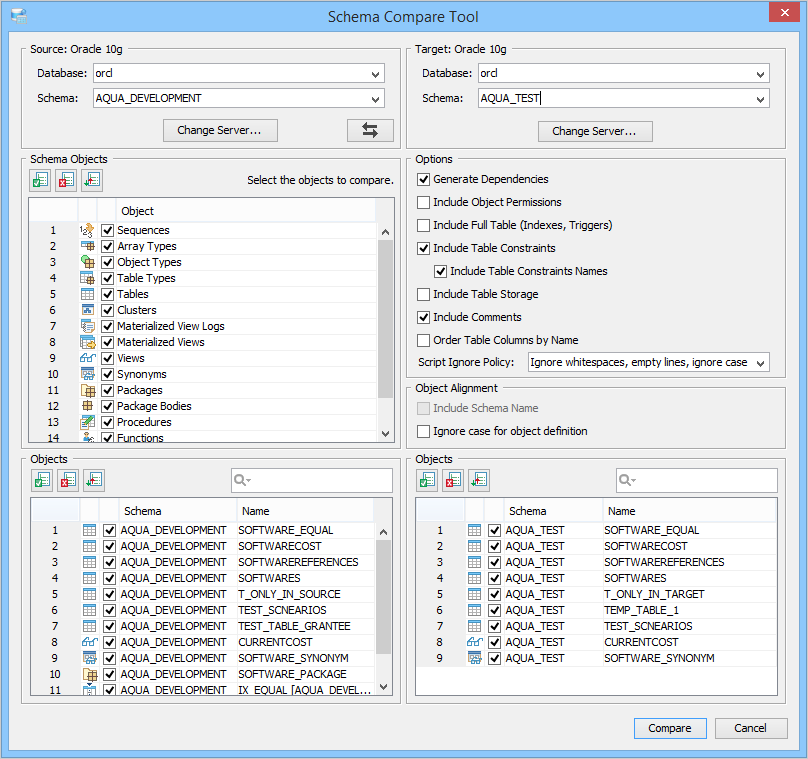Click invert selection icon above target Objects list
The width and height of the screenshot is (808, 759).
[x=479, y=480]
